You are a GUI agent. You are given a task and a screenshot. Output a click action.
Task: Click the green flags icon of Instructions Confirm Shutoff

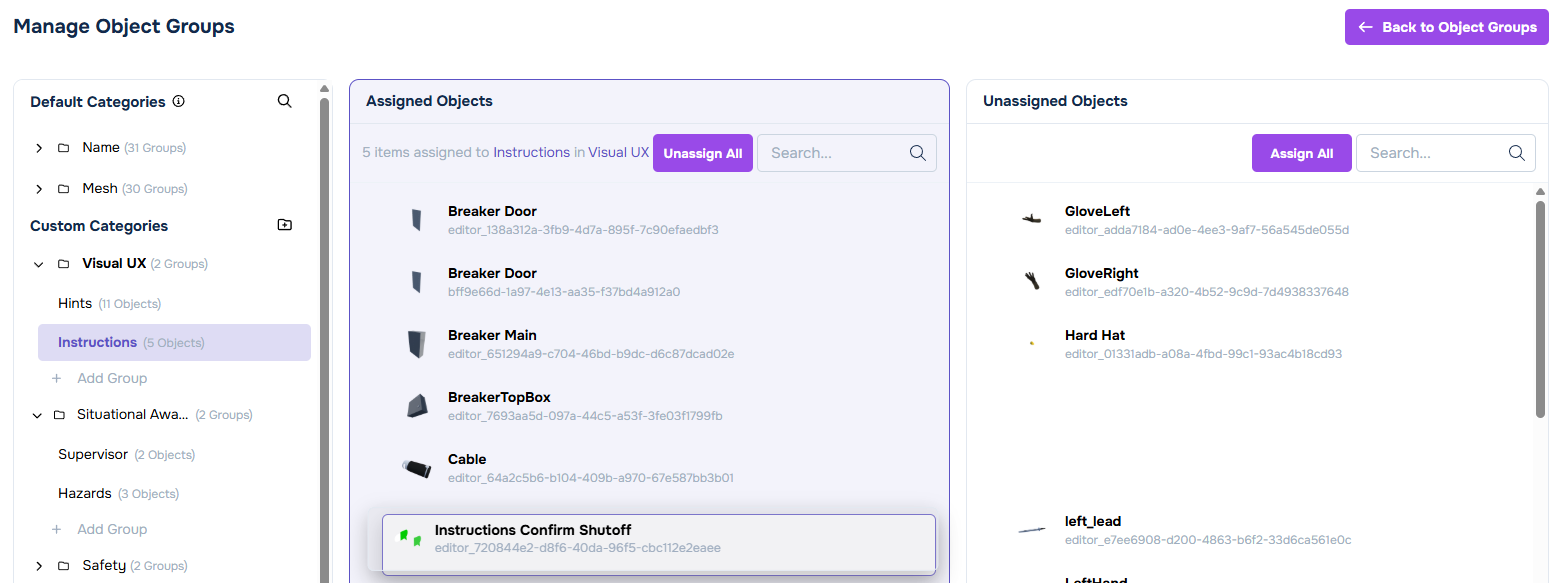pos(410,538)
